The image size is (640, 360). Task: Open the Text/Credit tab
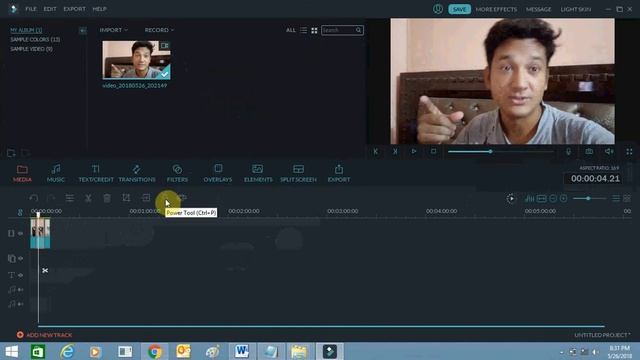point(96,173)
